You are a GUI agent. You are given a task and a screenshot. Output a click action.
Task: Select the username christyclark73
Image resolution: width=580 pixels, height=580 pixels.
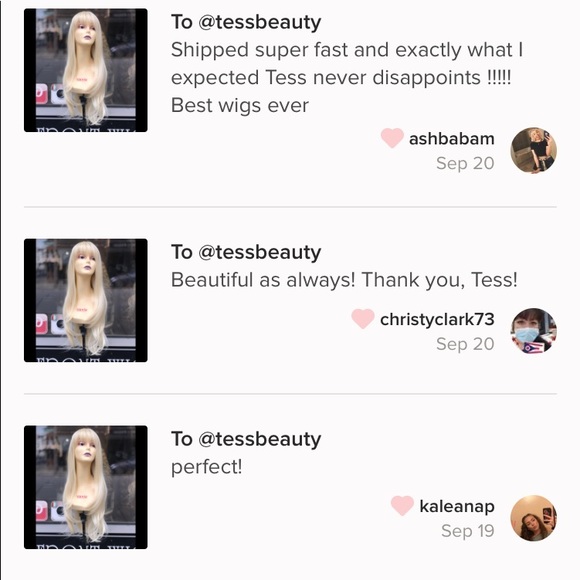pos(437,320)
